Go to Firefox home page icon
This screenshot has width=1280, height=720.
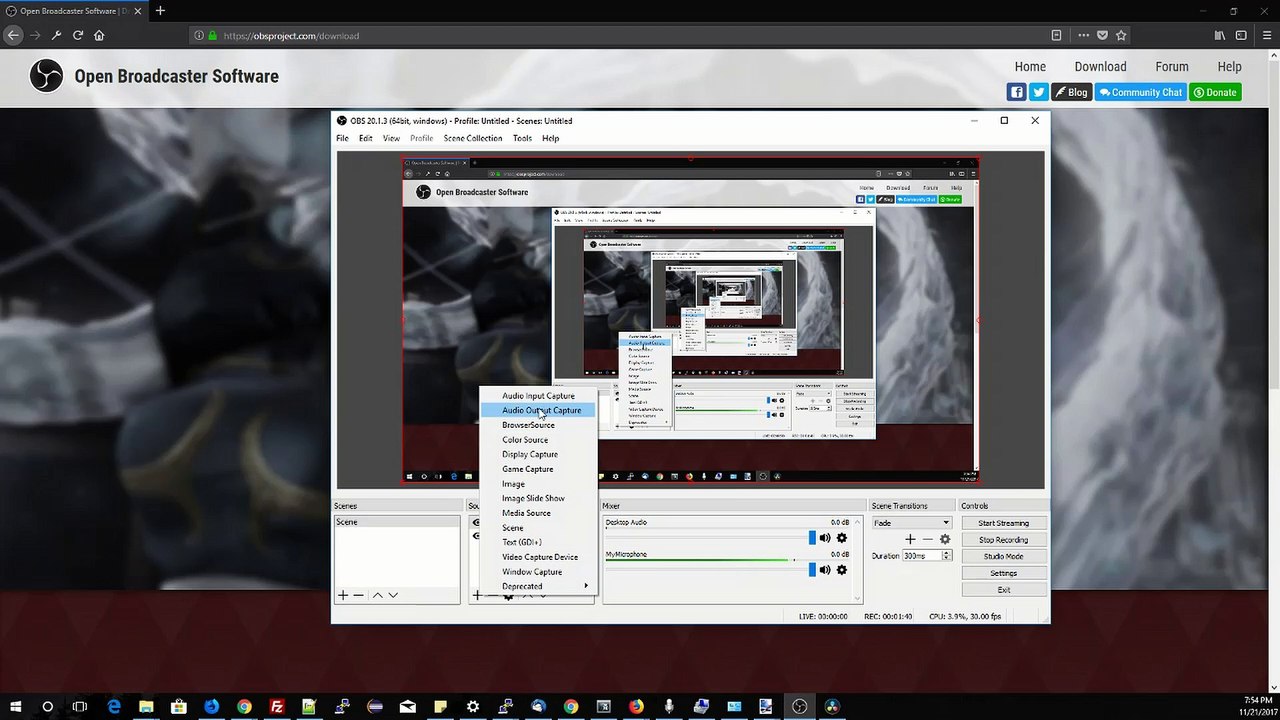click(x=99, y=35)
